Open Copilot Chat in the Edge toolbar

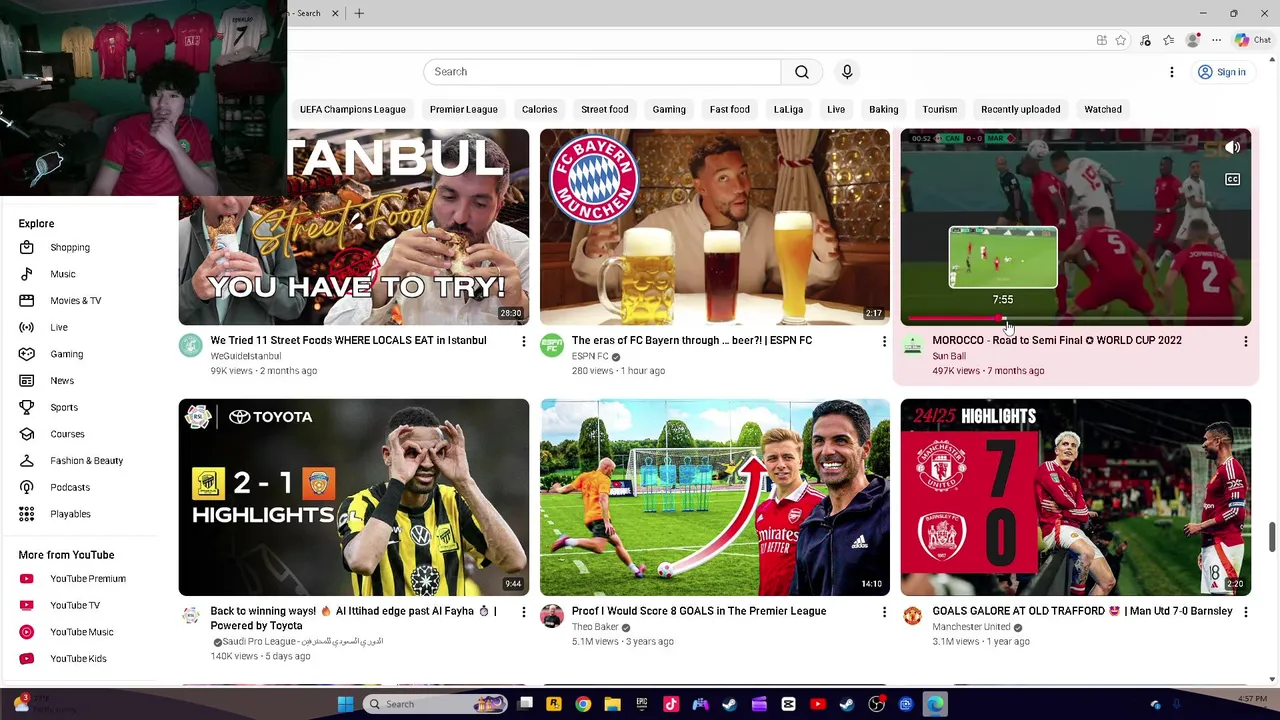[x=1253, y=40]
